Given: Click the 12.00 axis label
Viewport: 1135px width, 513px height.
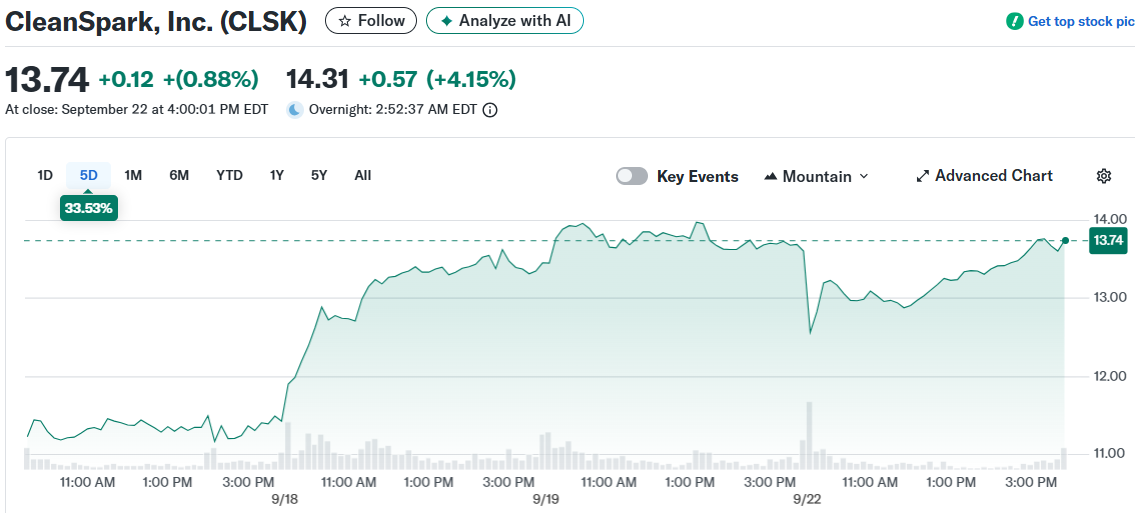Looking at the screenshot, I should (1108, 376).
